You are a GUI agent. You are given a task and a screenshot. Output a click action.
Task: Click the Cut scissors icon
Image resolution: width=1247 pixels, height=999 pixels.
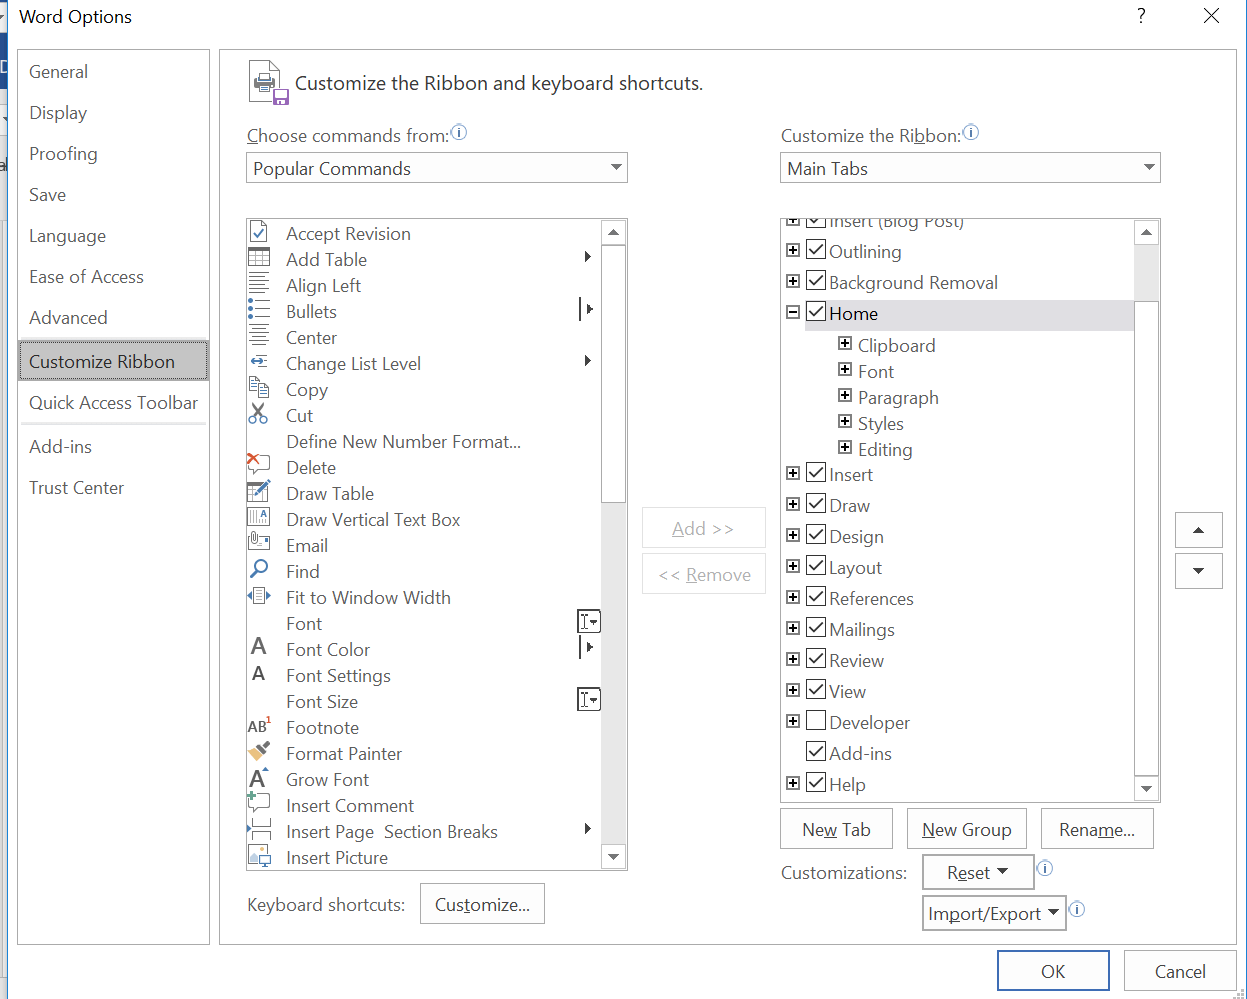click(259, 415)
